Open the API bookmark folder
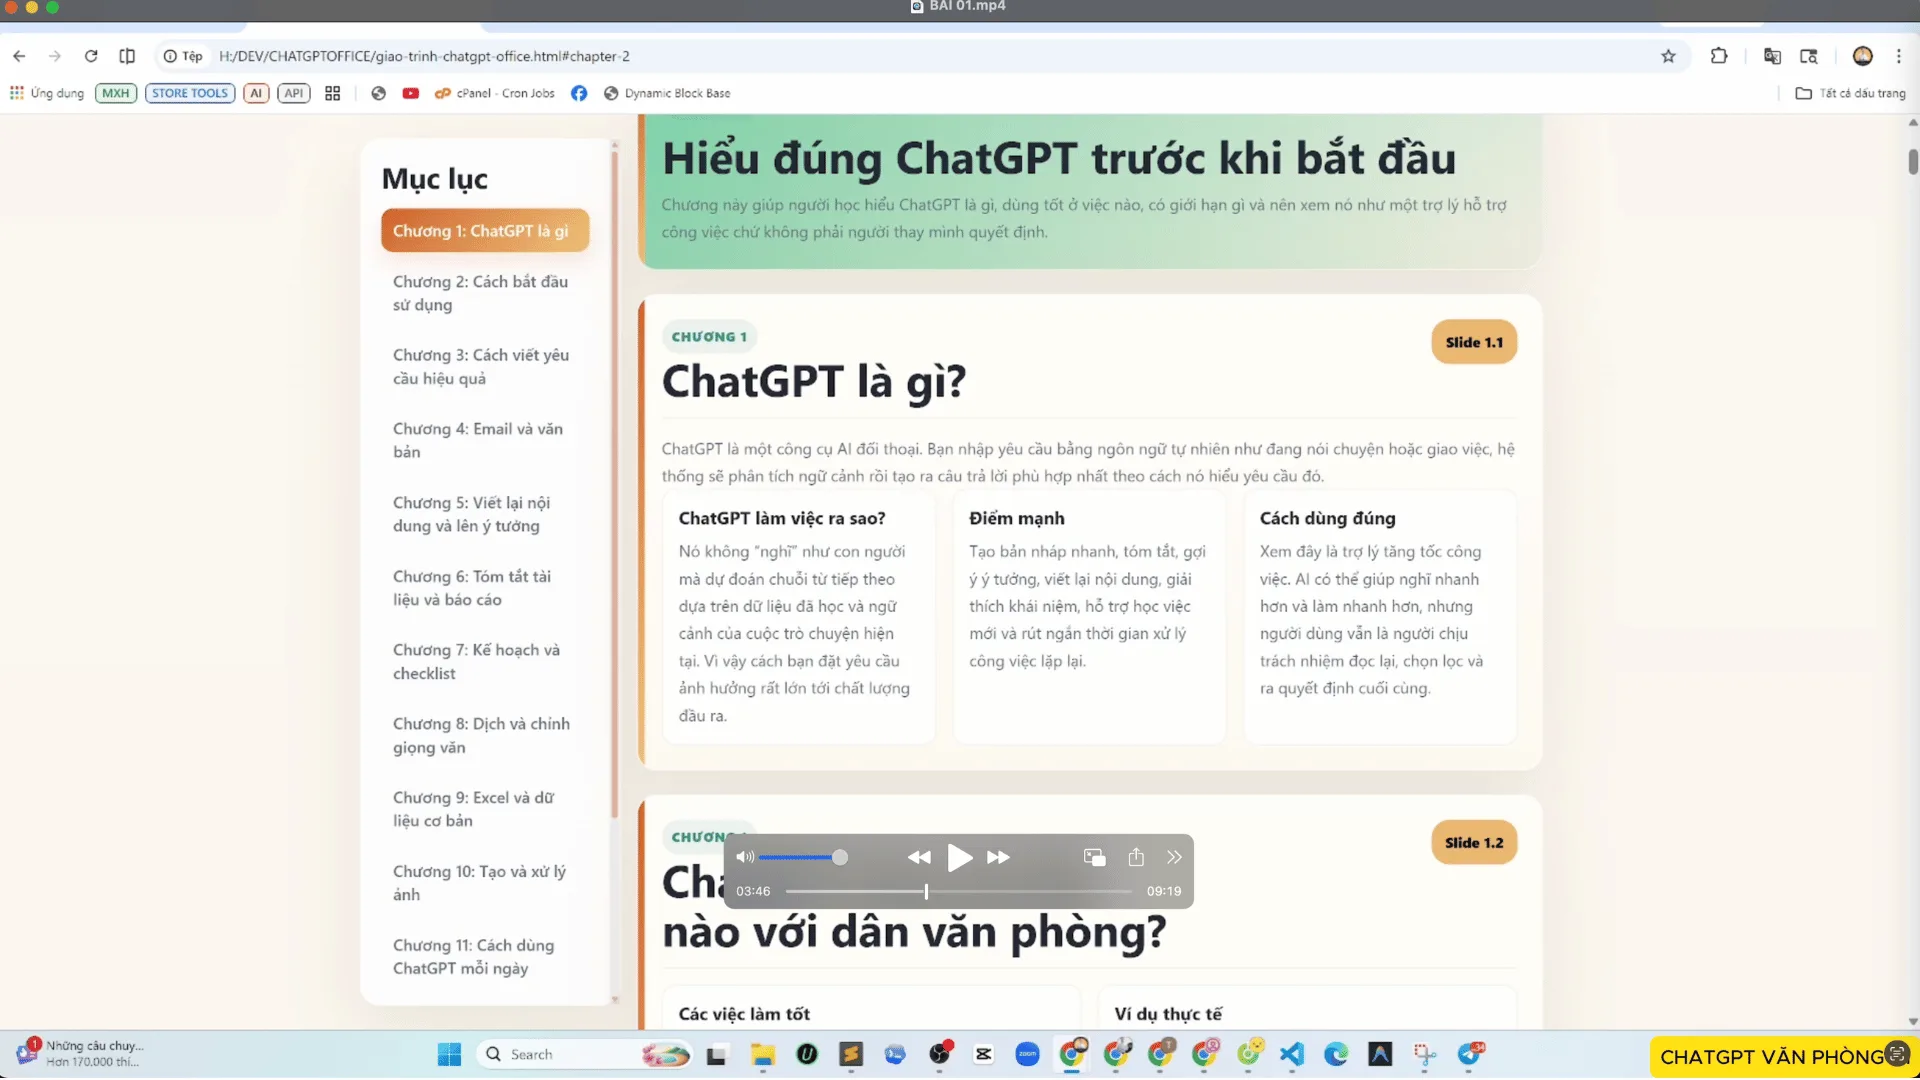This screenshot has width=1920, height=1080. coord(293,93)
